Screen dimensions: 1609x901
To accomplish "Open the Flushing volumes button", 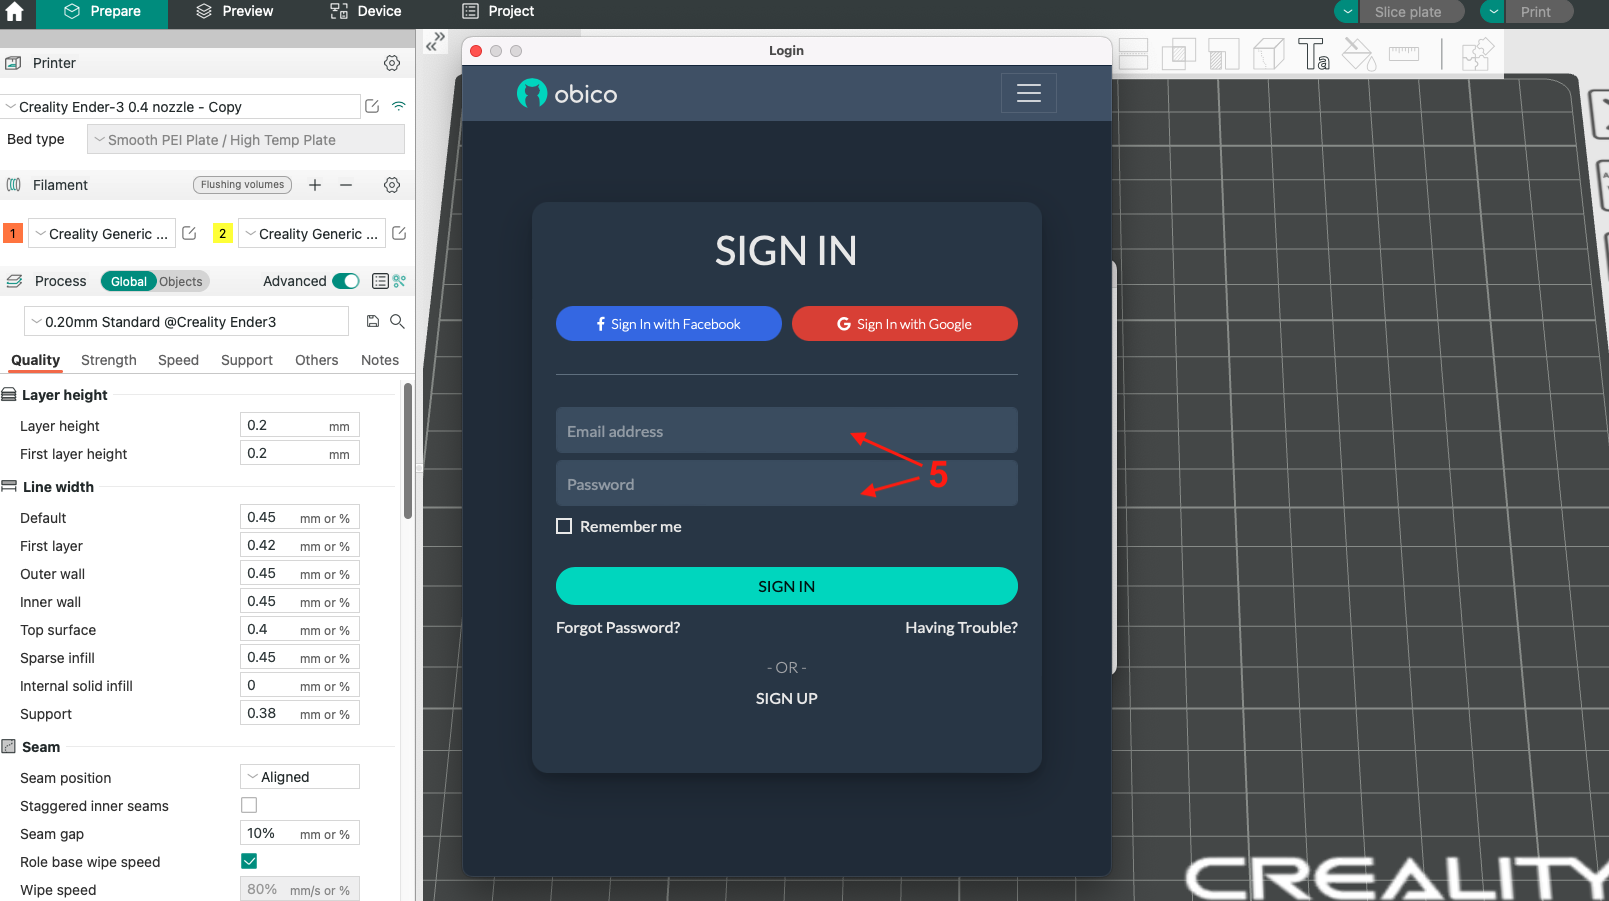I will click(242, 185).
